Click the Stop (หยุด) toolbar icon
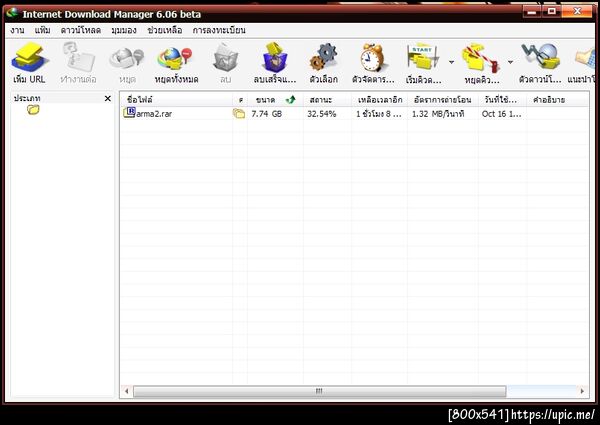Image resolution: width=600 pixels, height=425 pixels. [127, 59]
